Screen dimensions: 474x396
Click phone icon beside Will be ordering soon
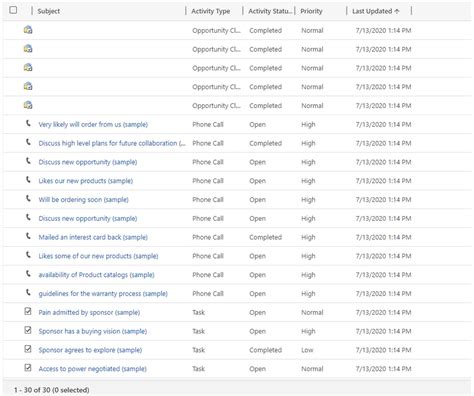pos(28,198)
